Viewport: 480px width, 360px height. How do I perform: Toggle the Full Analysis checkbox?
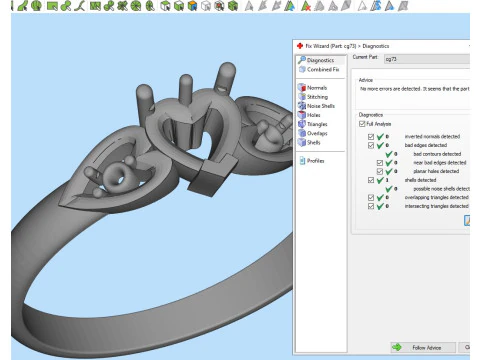(x=362, y=124)
